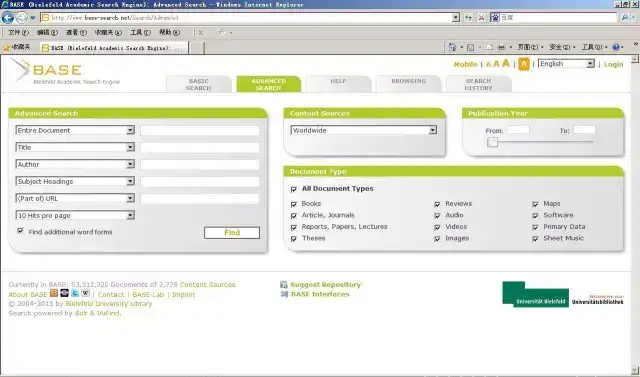Open the Wikipedia W icon in the footer
The height and width of the screenshot is (377, 640).
tap(85, 293)
